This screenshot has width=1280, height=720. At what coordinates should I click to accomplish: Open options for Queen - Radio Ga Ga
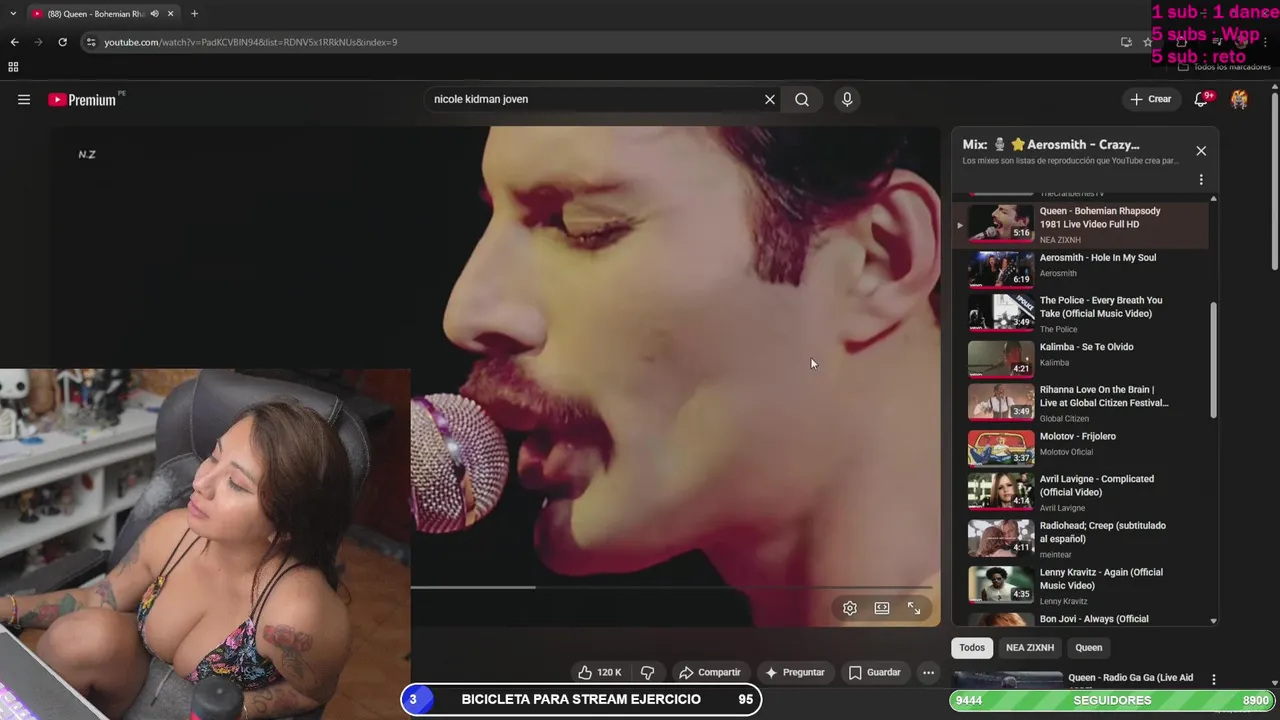click(1214, 679)
